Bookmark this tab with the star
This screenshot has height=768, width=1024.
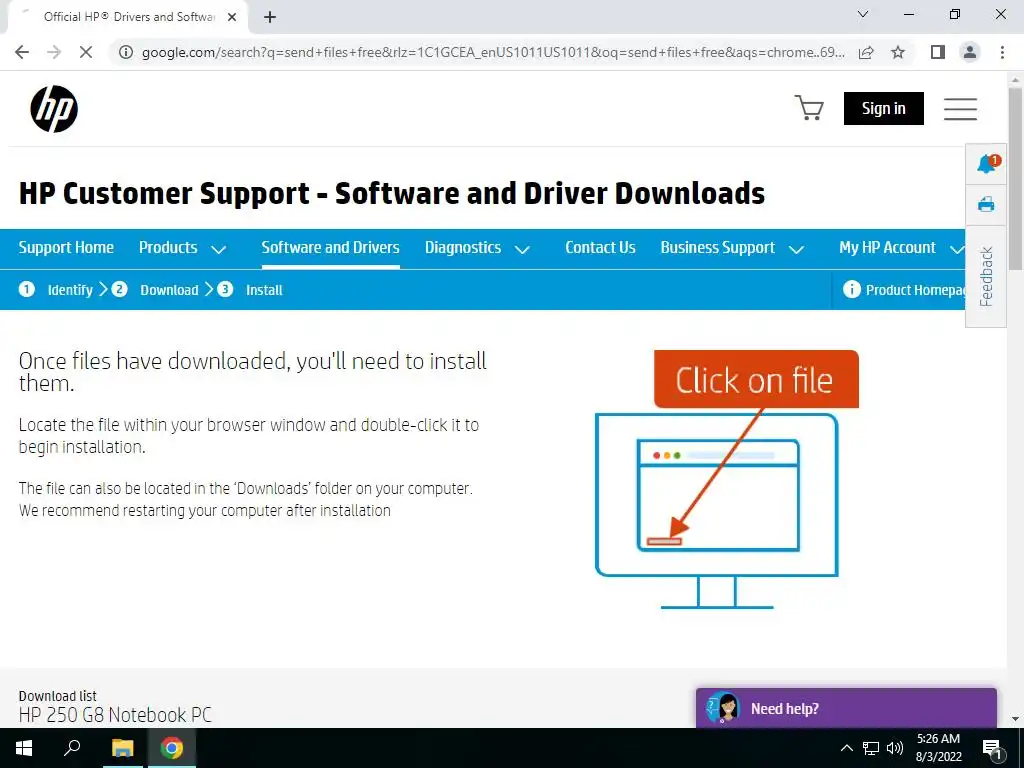click(898, 52)
